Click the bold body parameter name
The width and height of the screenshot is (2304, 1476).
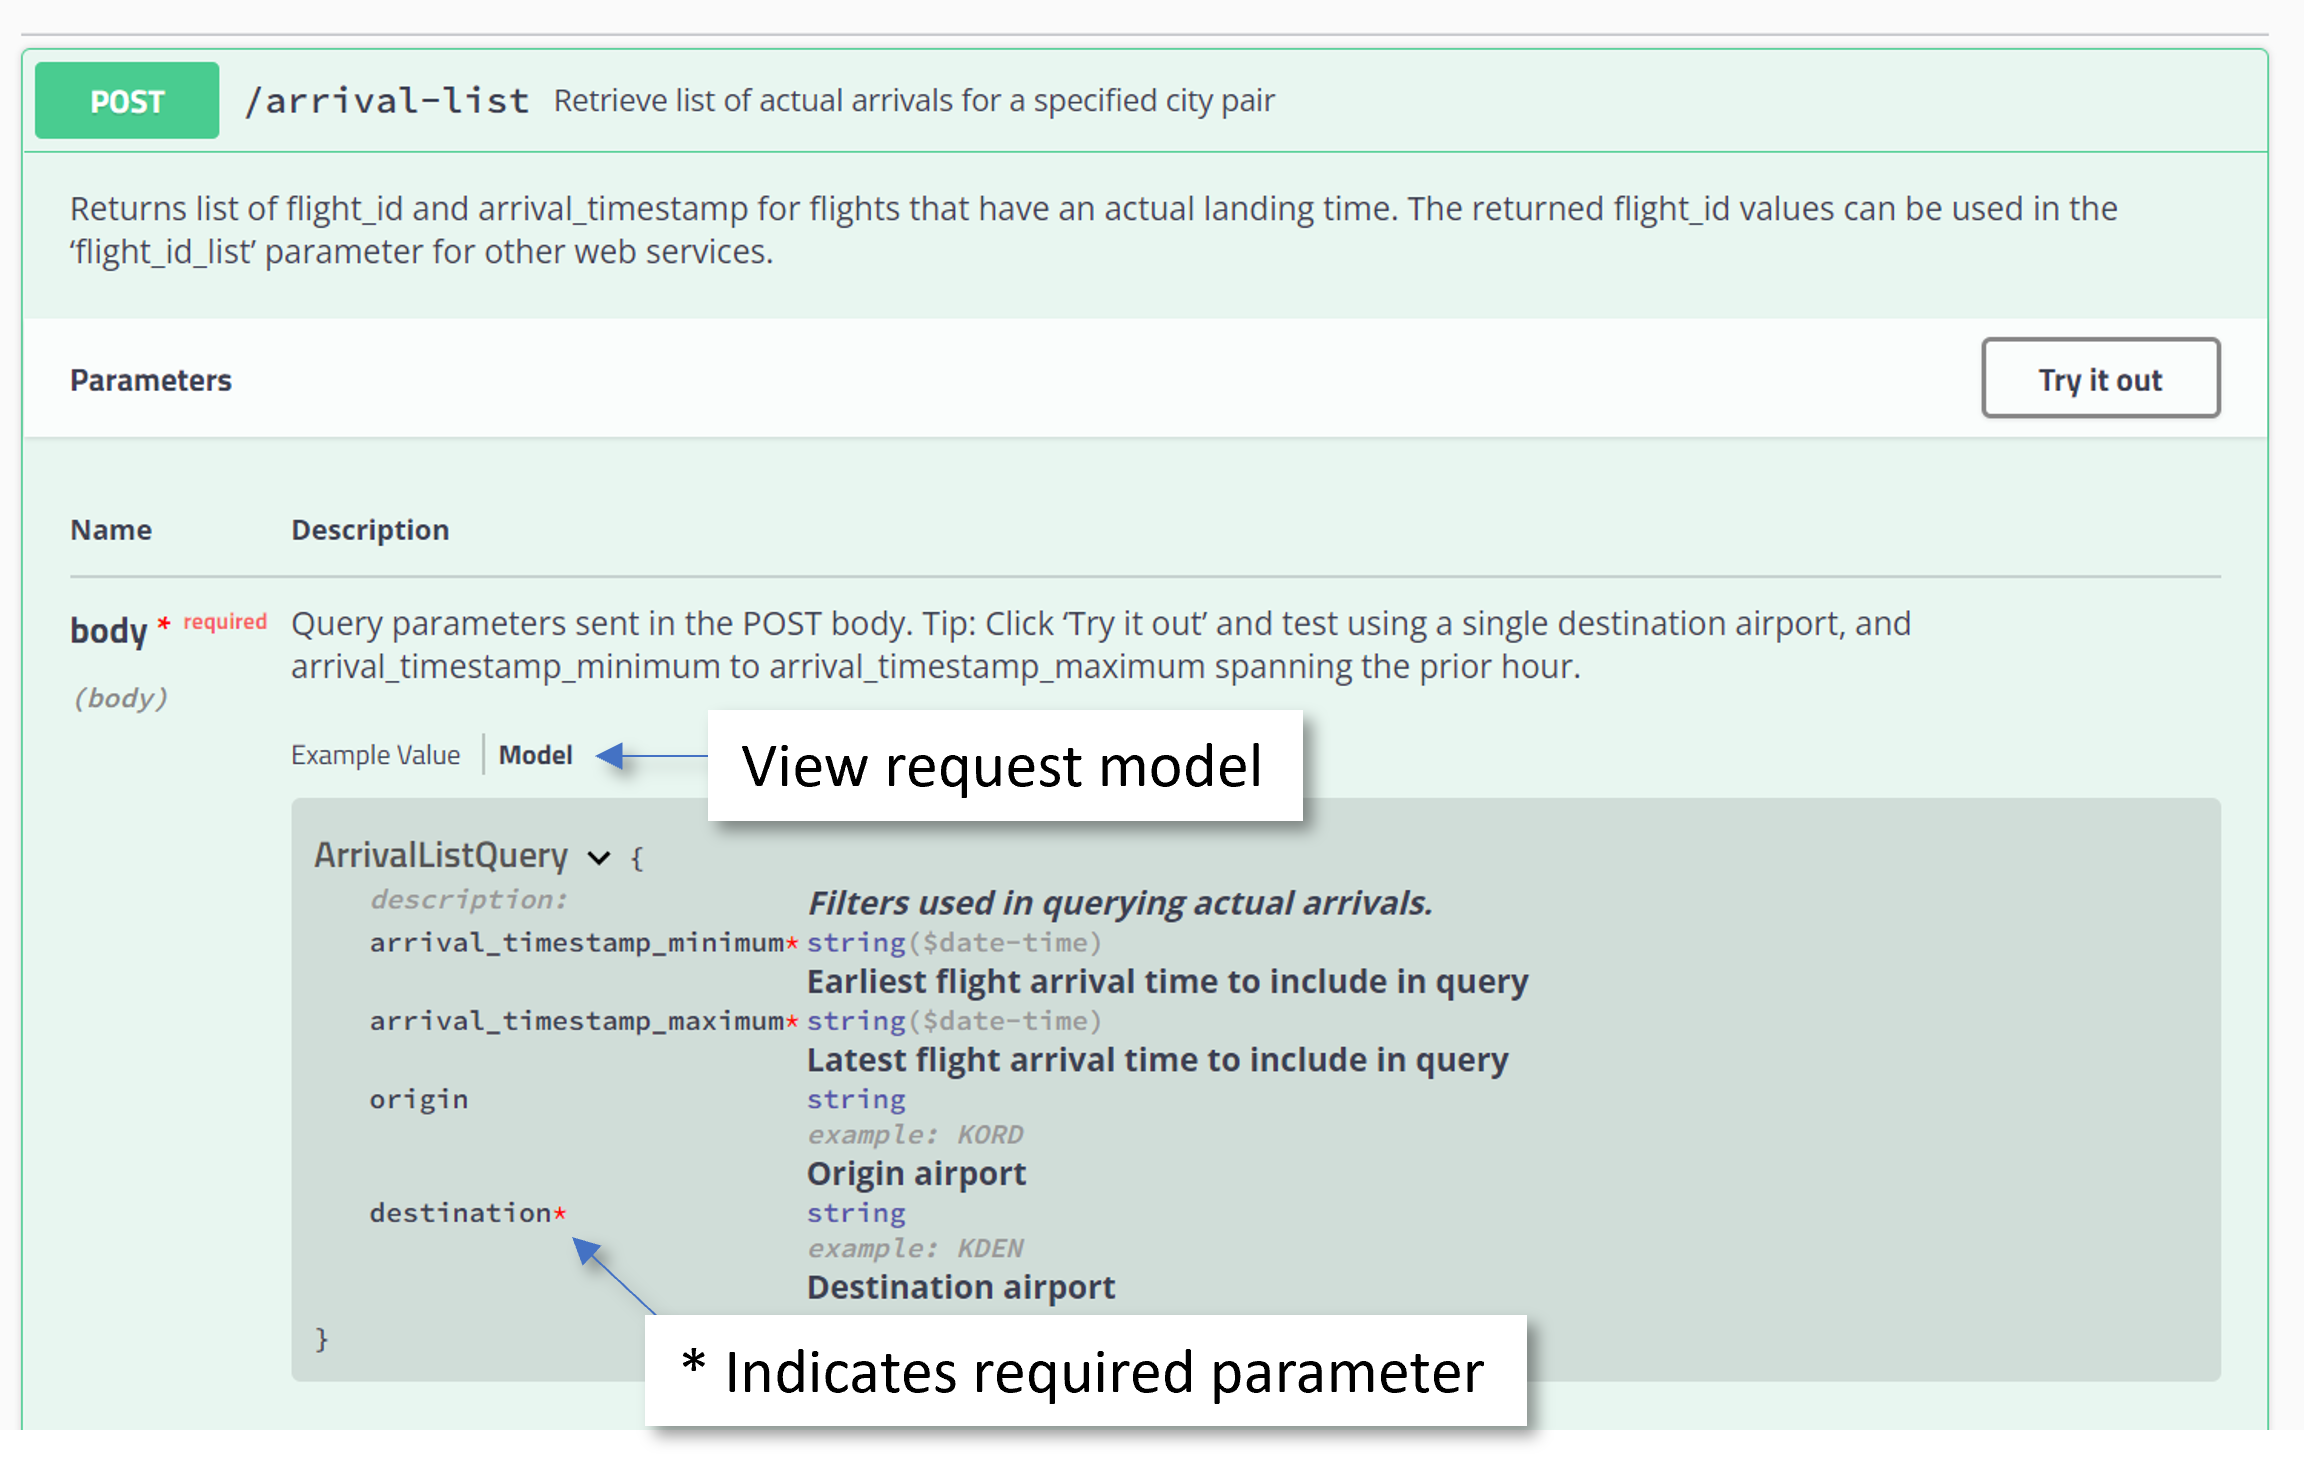pyautogui.click(x=108, y=630)
